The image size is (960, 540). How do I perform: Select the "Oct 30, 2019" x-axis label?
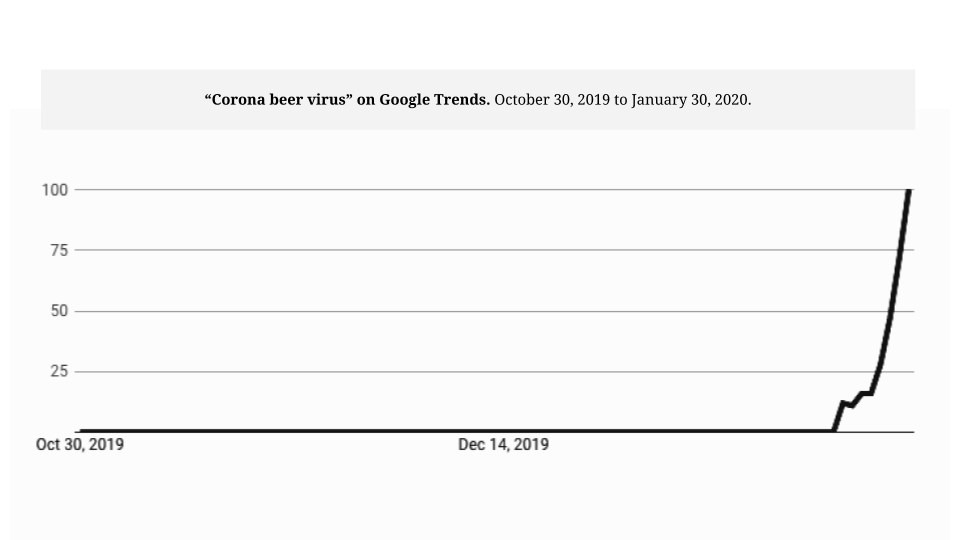click(80, 444)
